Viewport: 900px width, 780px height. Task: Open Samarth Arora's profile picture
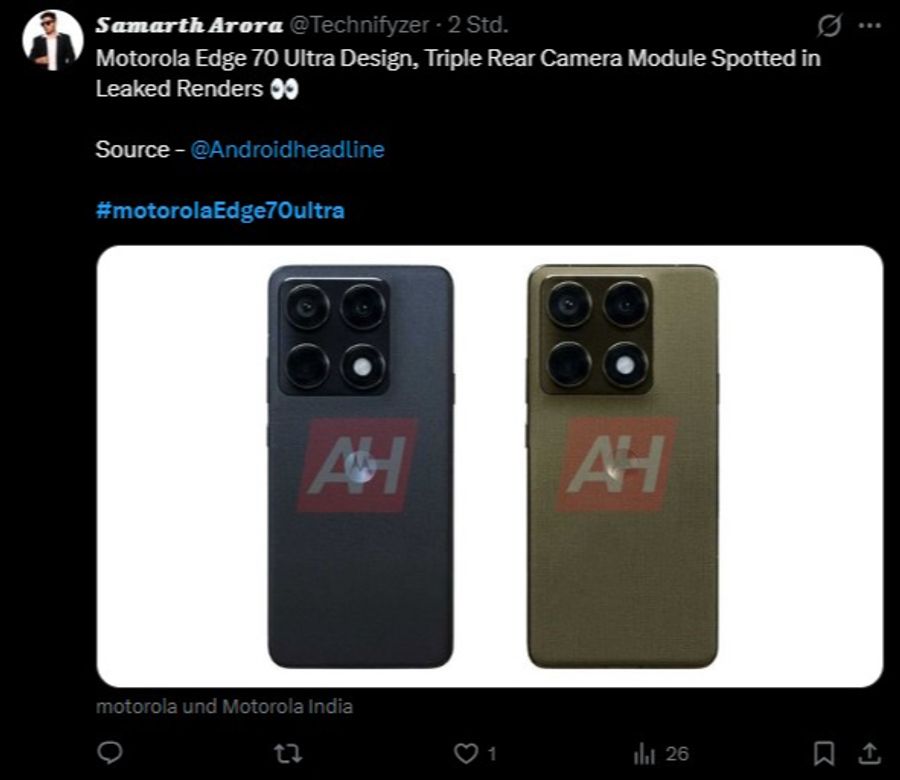[52, 28]
